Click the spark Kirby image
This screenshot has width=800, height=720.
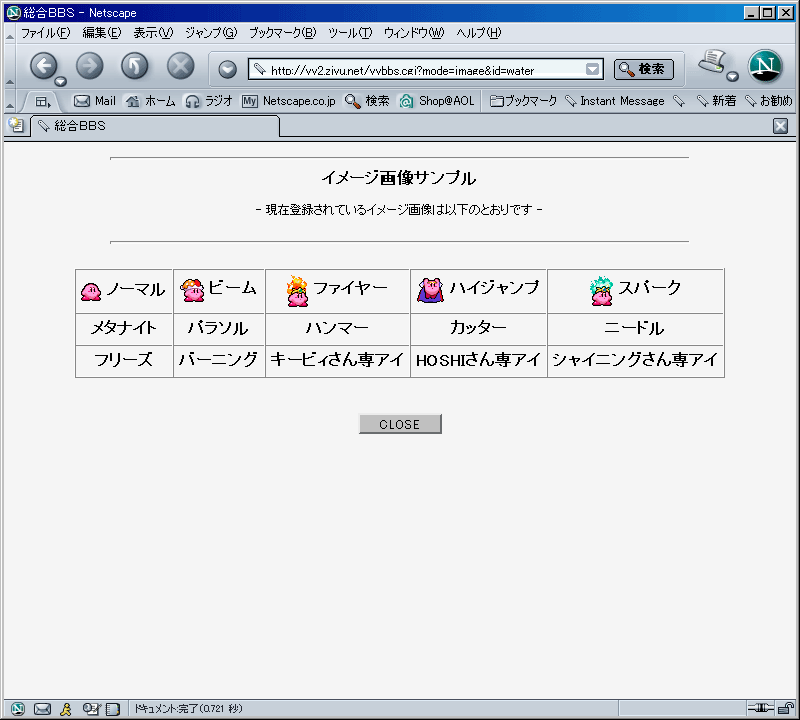click(x=602, y=291)
